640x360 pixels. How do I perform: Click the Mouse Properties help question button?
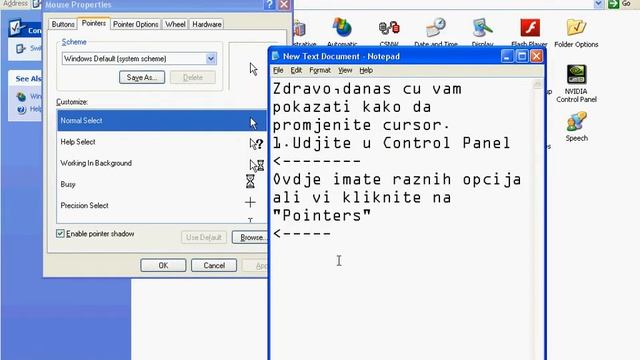269,4
